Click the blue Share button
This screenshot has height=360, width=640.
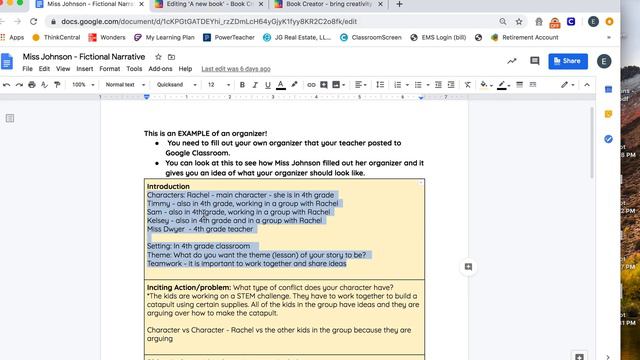point(568,61)
